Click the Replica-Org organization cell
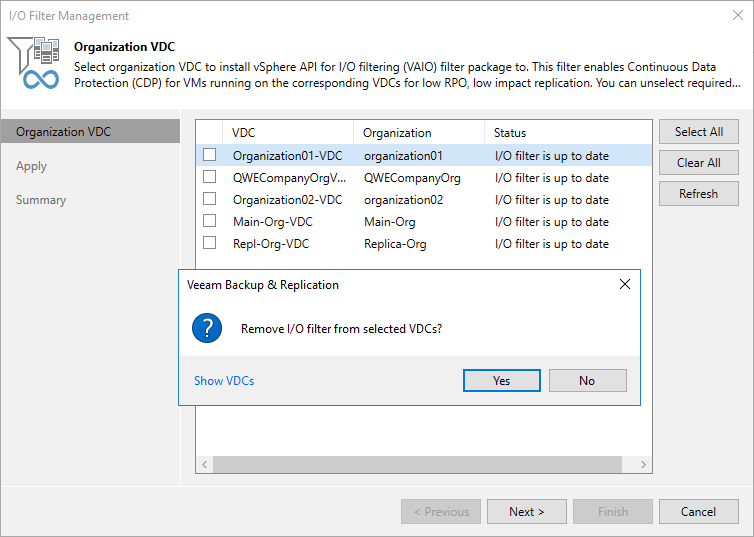754x537 pixels. (x=395, y=244)
